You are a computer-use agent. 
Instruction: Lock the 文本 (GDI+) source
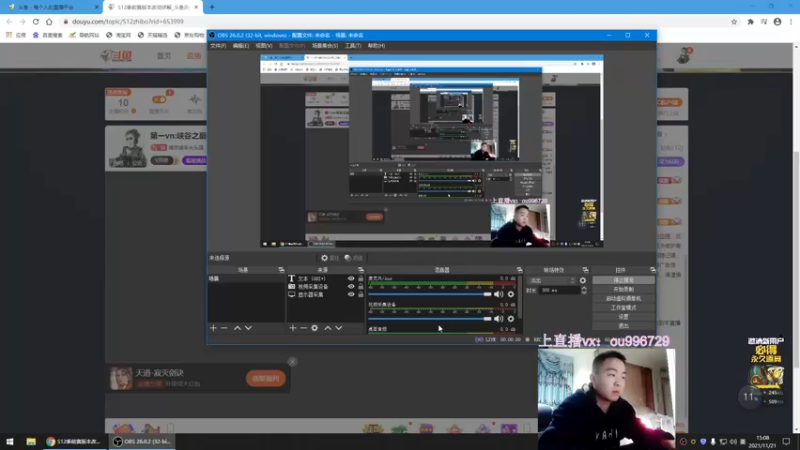point(361,279)
